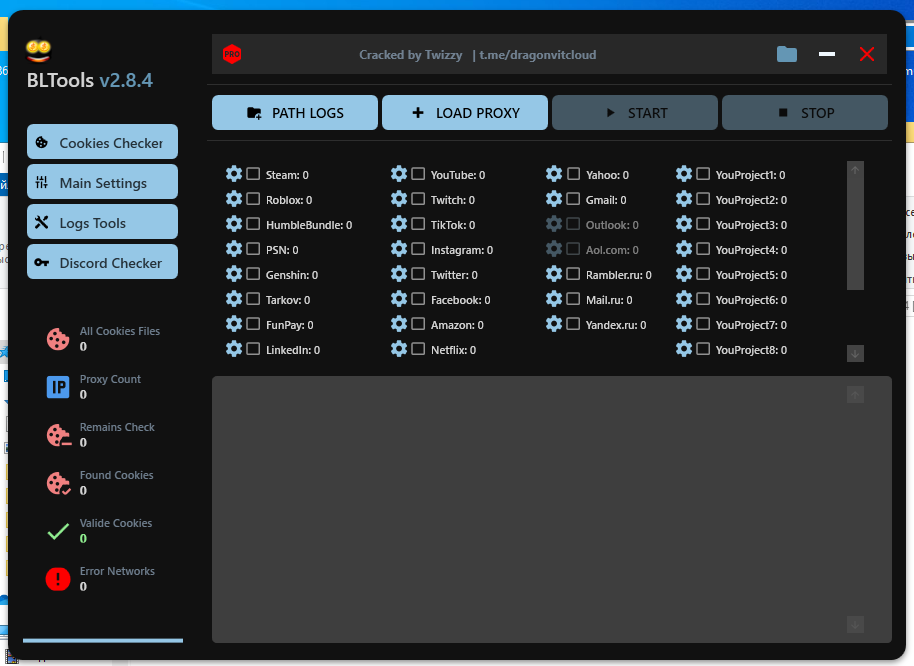Open settings gear for TikTok

399,224
